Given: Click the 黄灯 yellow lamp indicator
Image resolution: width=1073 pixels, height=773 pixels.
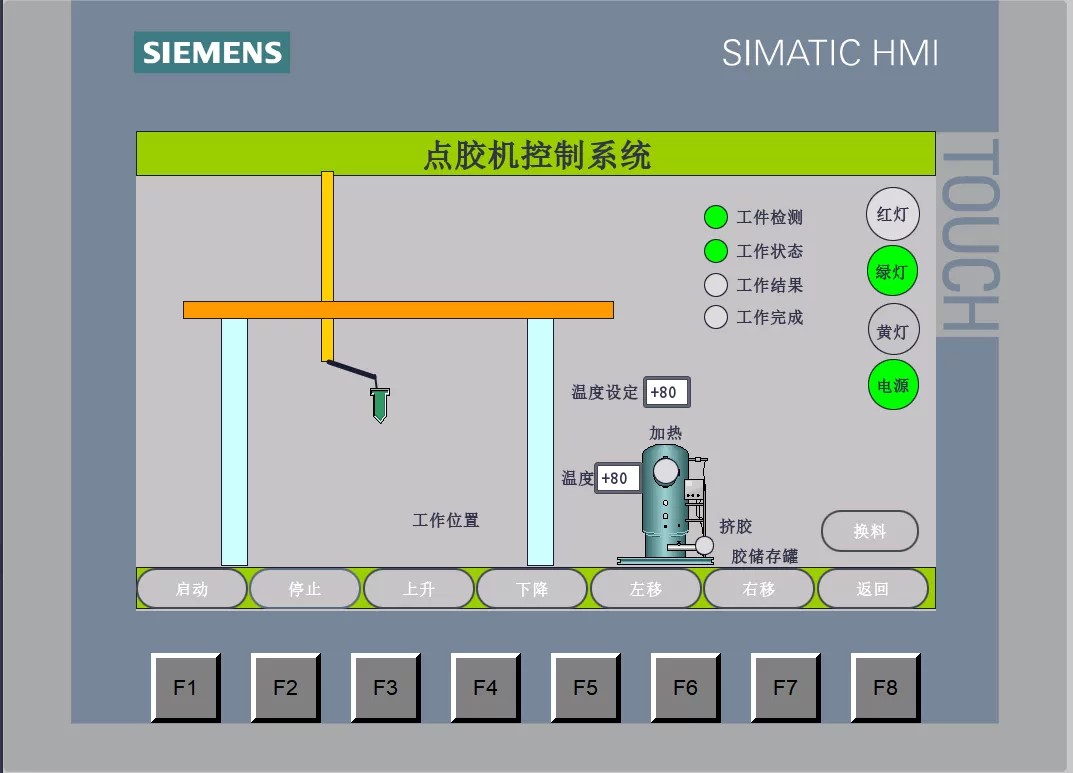Looking at the screenshot, I should point(891,328).
